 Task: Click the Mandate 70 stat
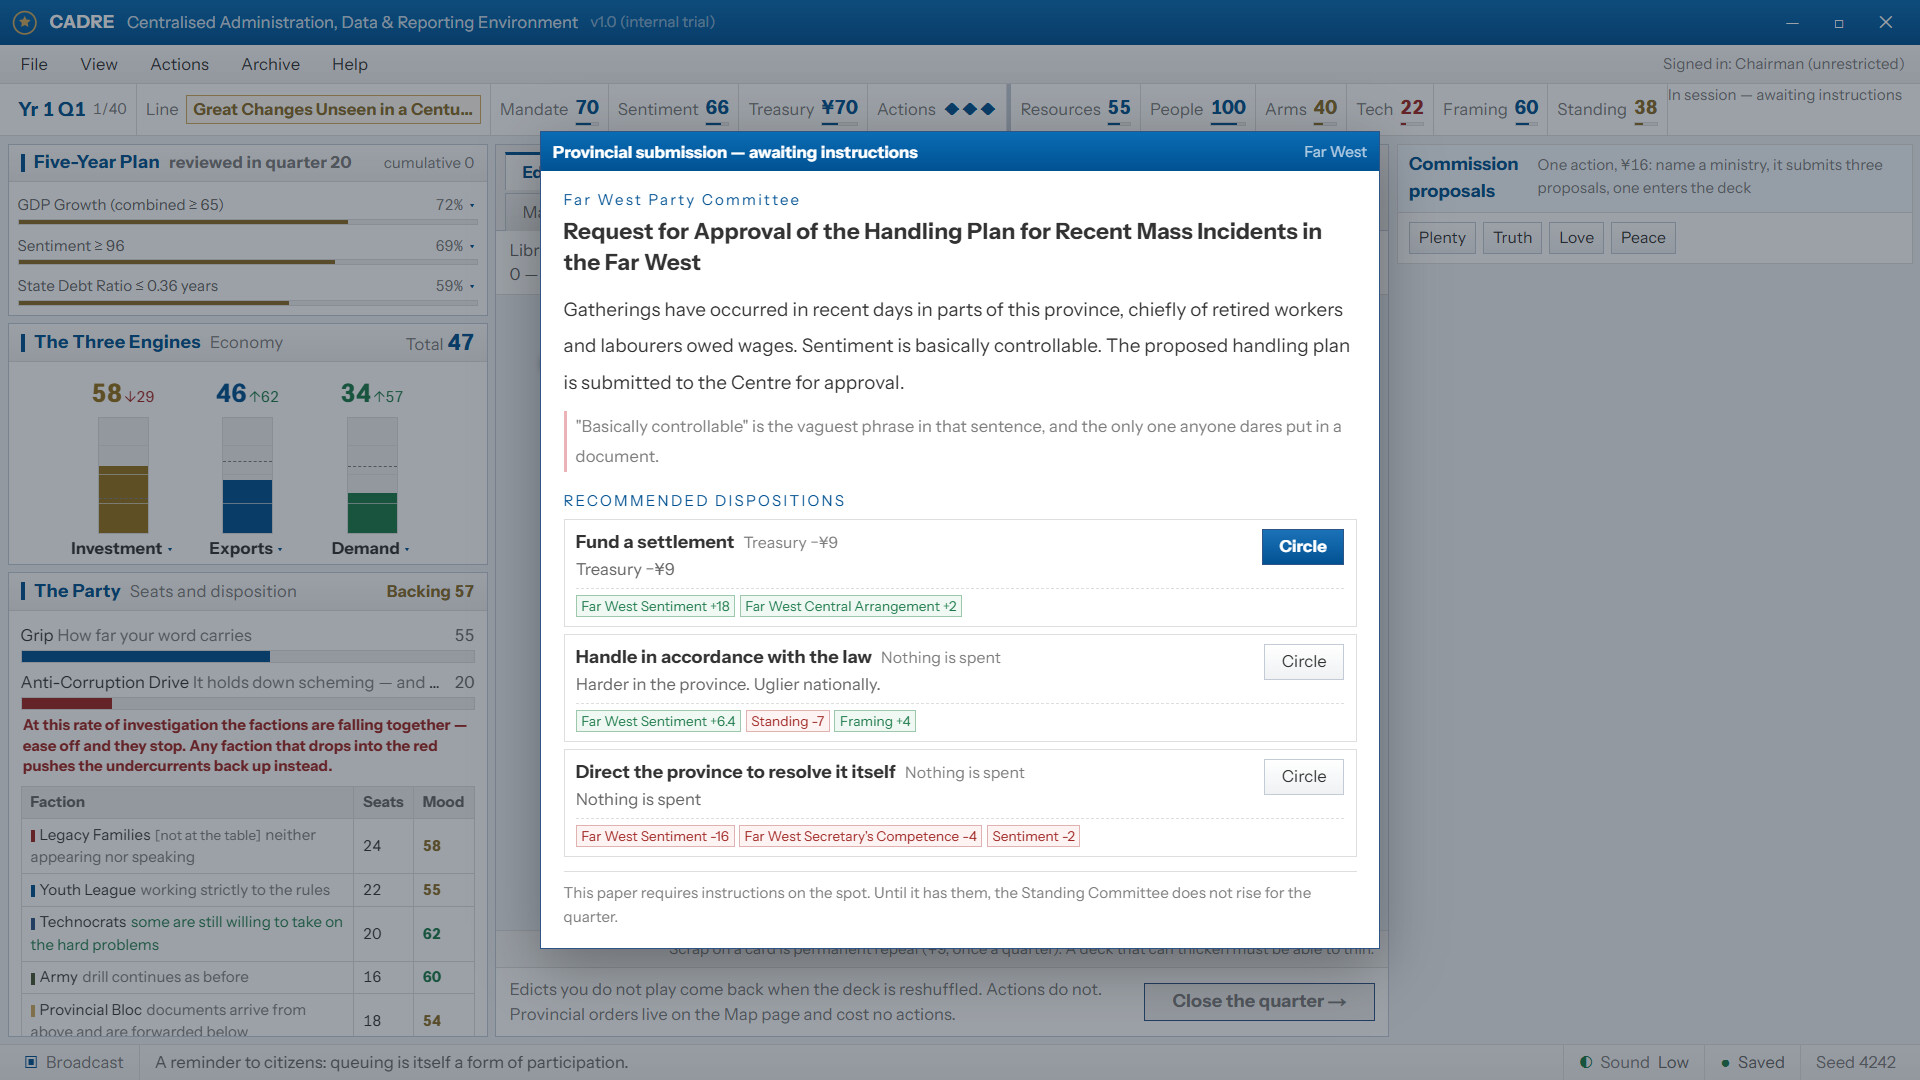(549, 109)
